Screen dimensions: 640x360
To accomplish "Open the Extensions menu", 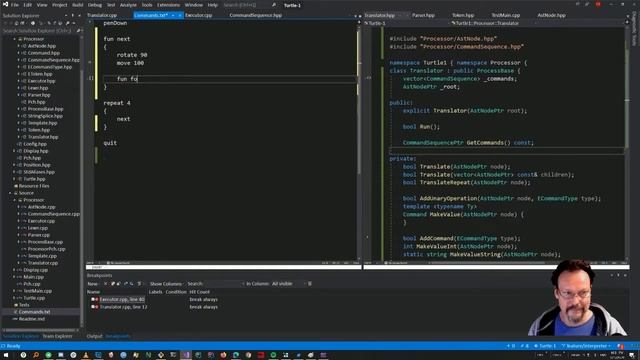I will [x=168, y=5].
